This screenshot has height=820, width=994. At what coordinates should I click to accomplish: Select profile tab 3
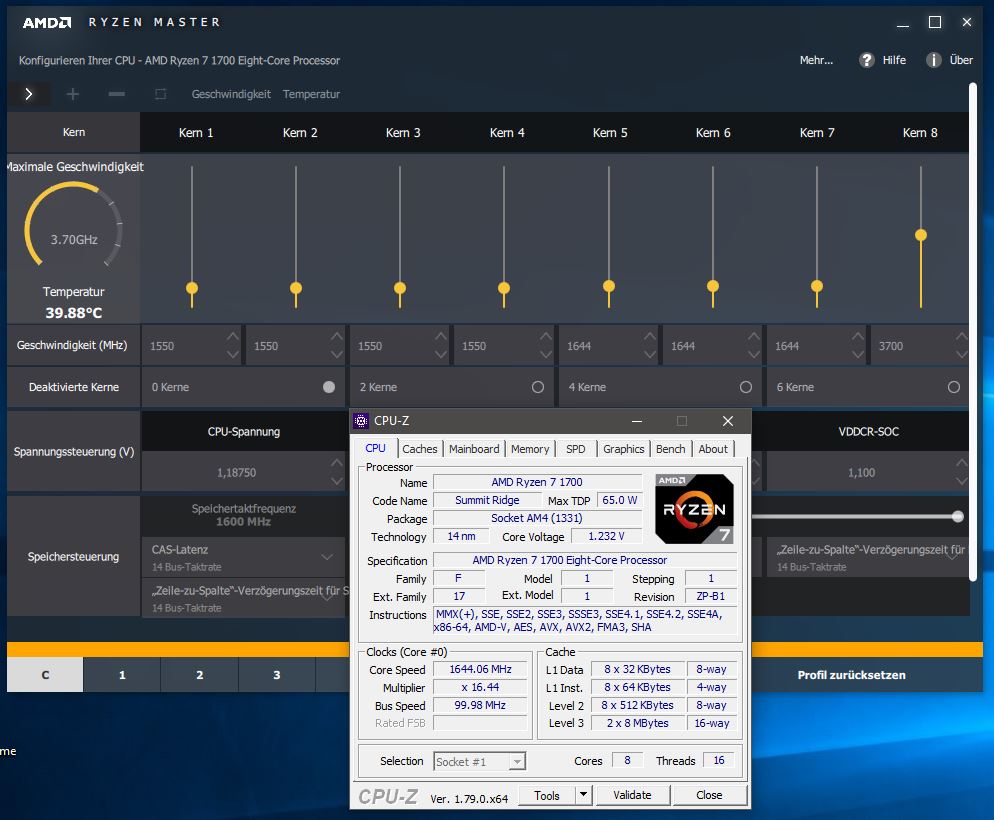click(277, 675)
